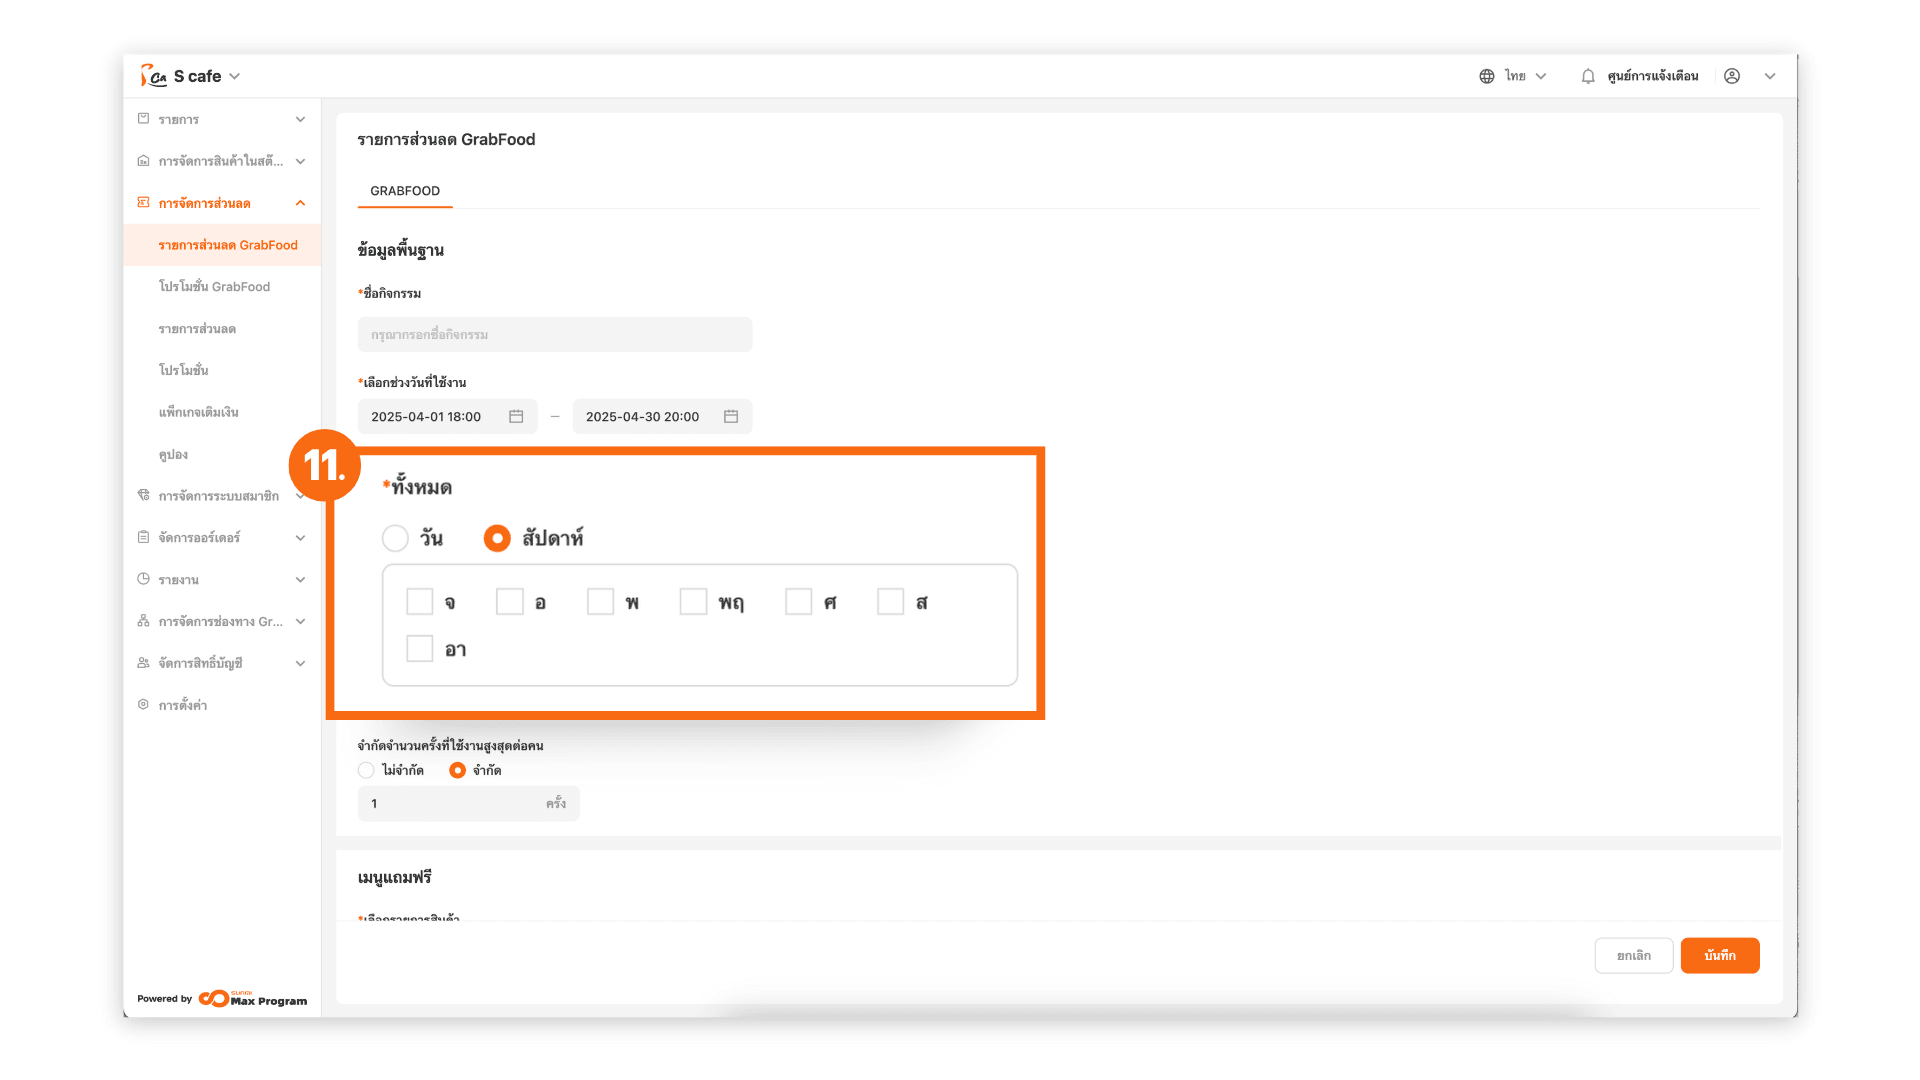The image size is (1920, 1080).
Task: Check the จ (Monday) checkbox
Action: [x=420, y=602]
